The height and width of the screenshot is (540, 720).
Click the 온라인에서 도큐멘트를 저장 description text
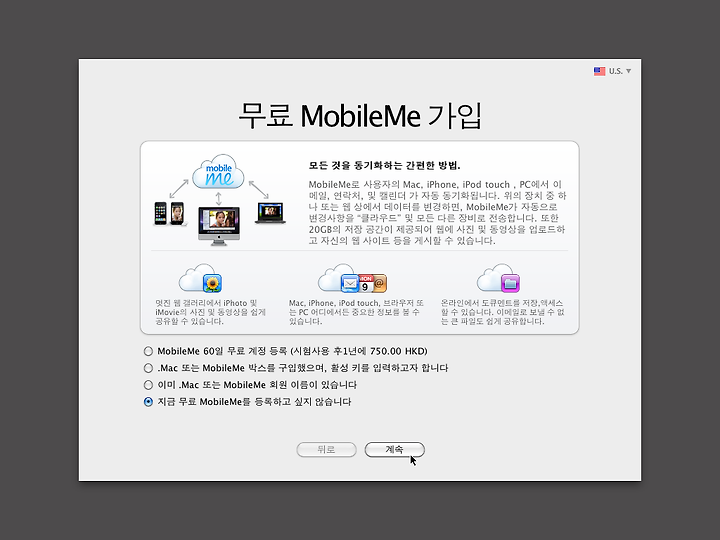click(502, 312)
